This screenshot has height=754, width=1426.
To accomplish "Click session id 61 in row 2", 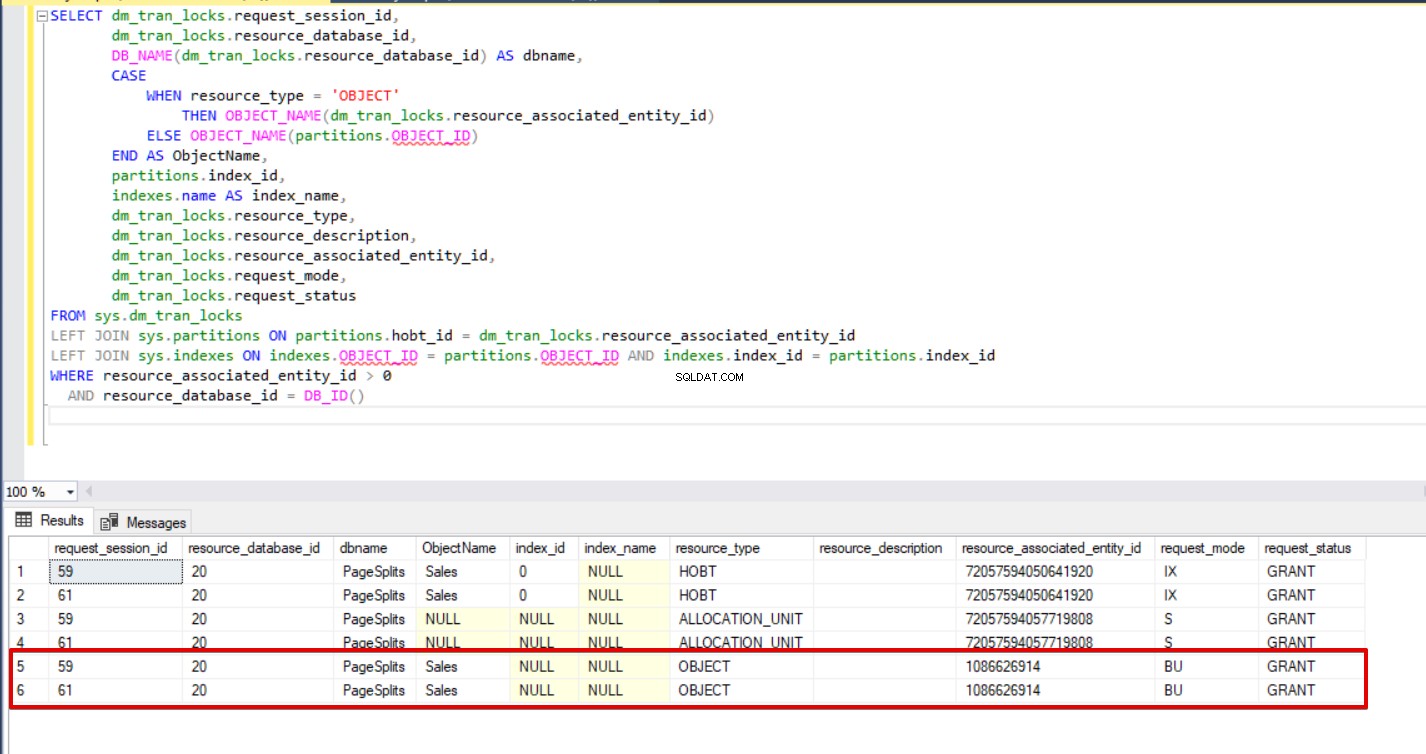I will click(116, 595).
